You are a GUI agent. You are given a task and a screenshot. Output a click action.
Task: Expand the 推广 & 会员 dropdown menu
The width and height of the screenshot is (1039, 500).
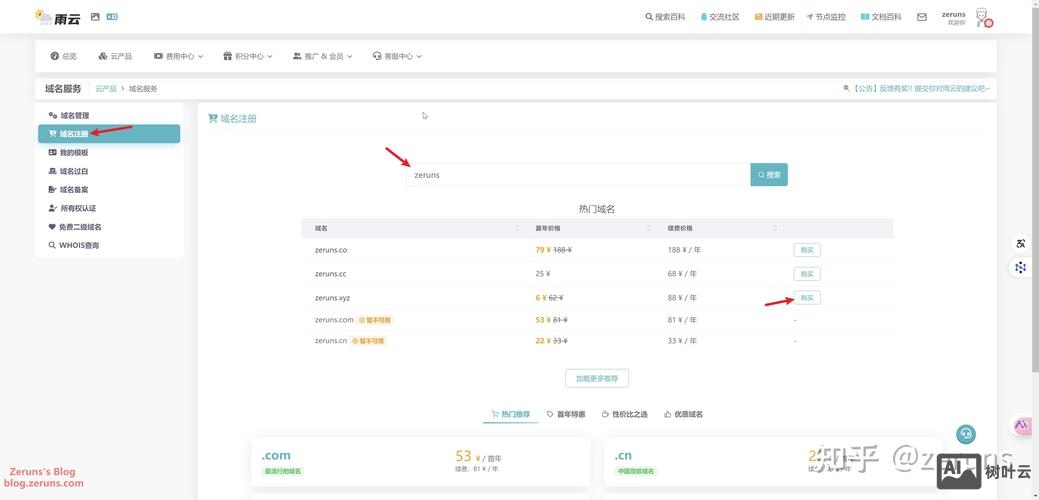[323, 56]
